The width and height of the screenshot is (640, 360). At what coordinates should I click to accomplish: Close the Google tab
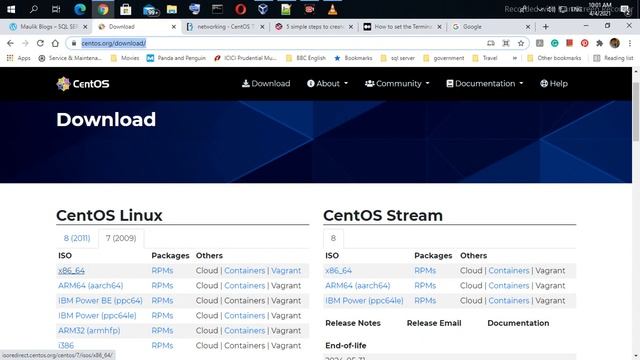[x=528, y=27]
